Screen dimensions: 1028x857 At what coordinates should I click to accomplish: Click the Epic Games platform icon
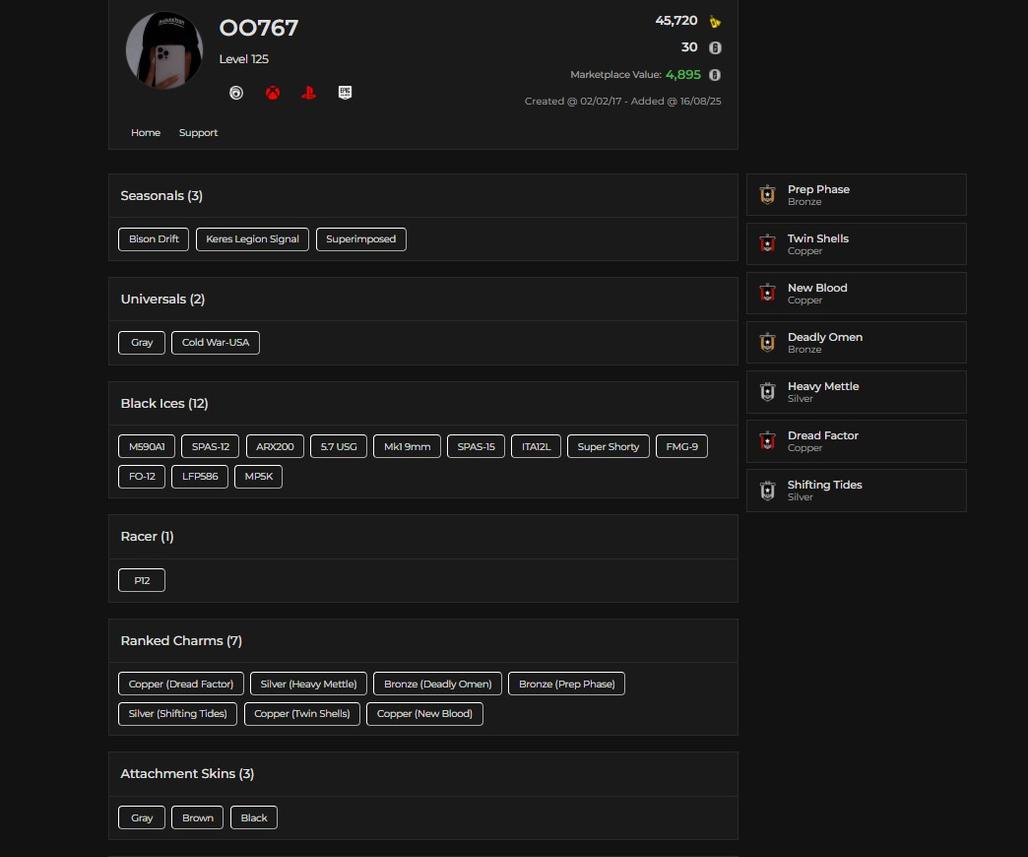[x=345, y=92]
